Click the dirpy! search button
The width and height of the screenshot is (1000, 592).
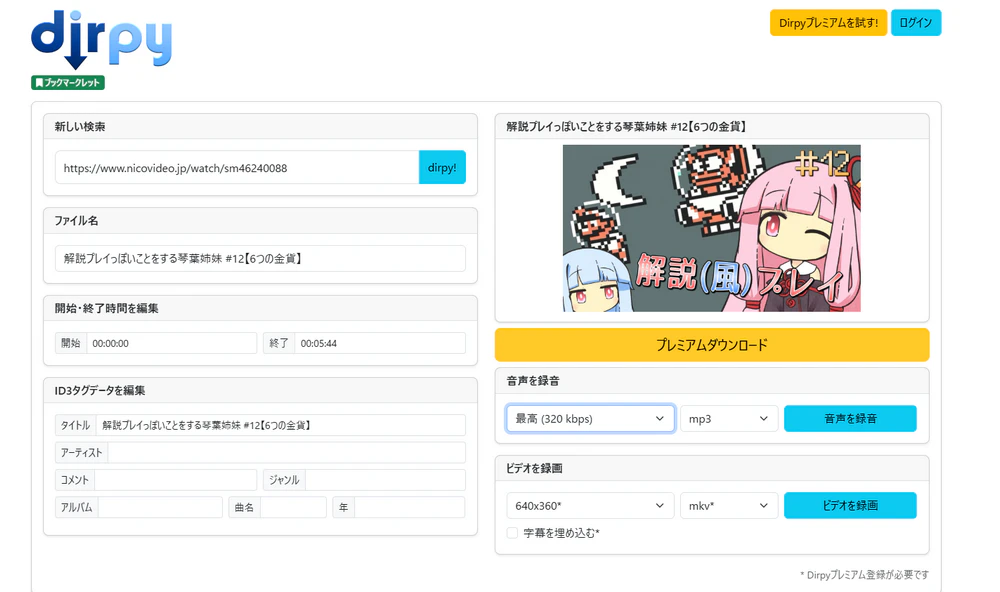click(x=442, y=167)
